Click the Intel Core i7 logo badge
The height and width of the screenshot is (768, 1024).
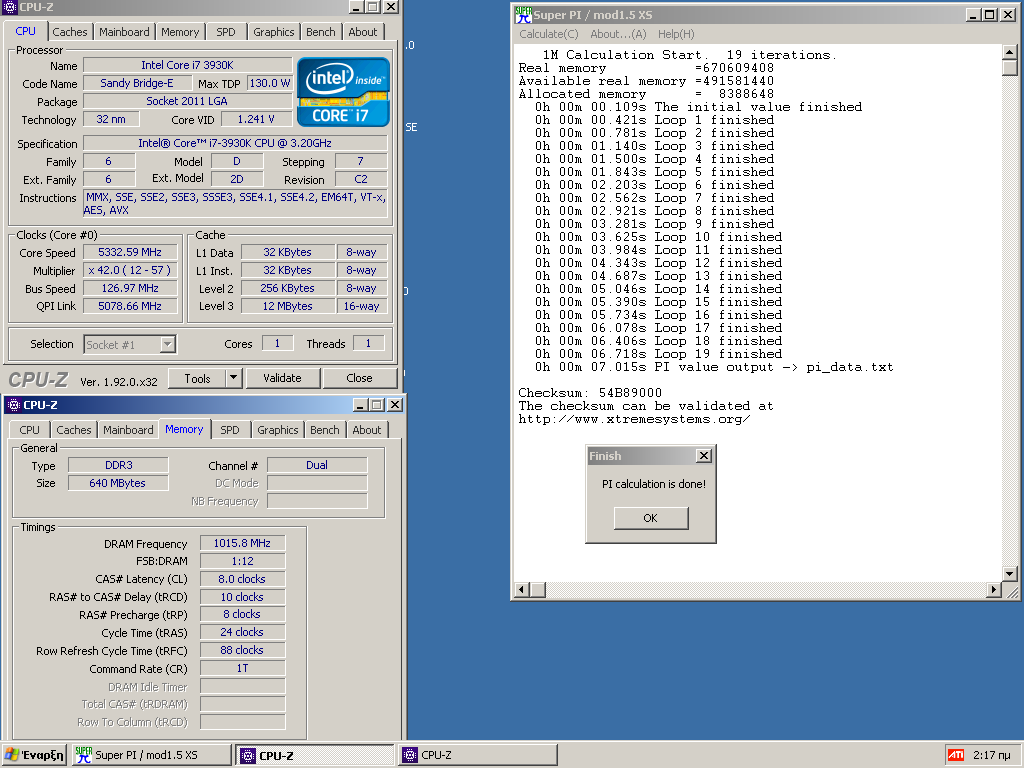pos(344,92)
